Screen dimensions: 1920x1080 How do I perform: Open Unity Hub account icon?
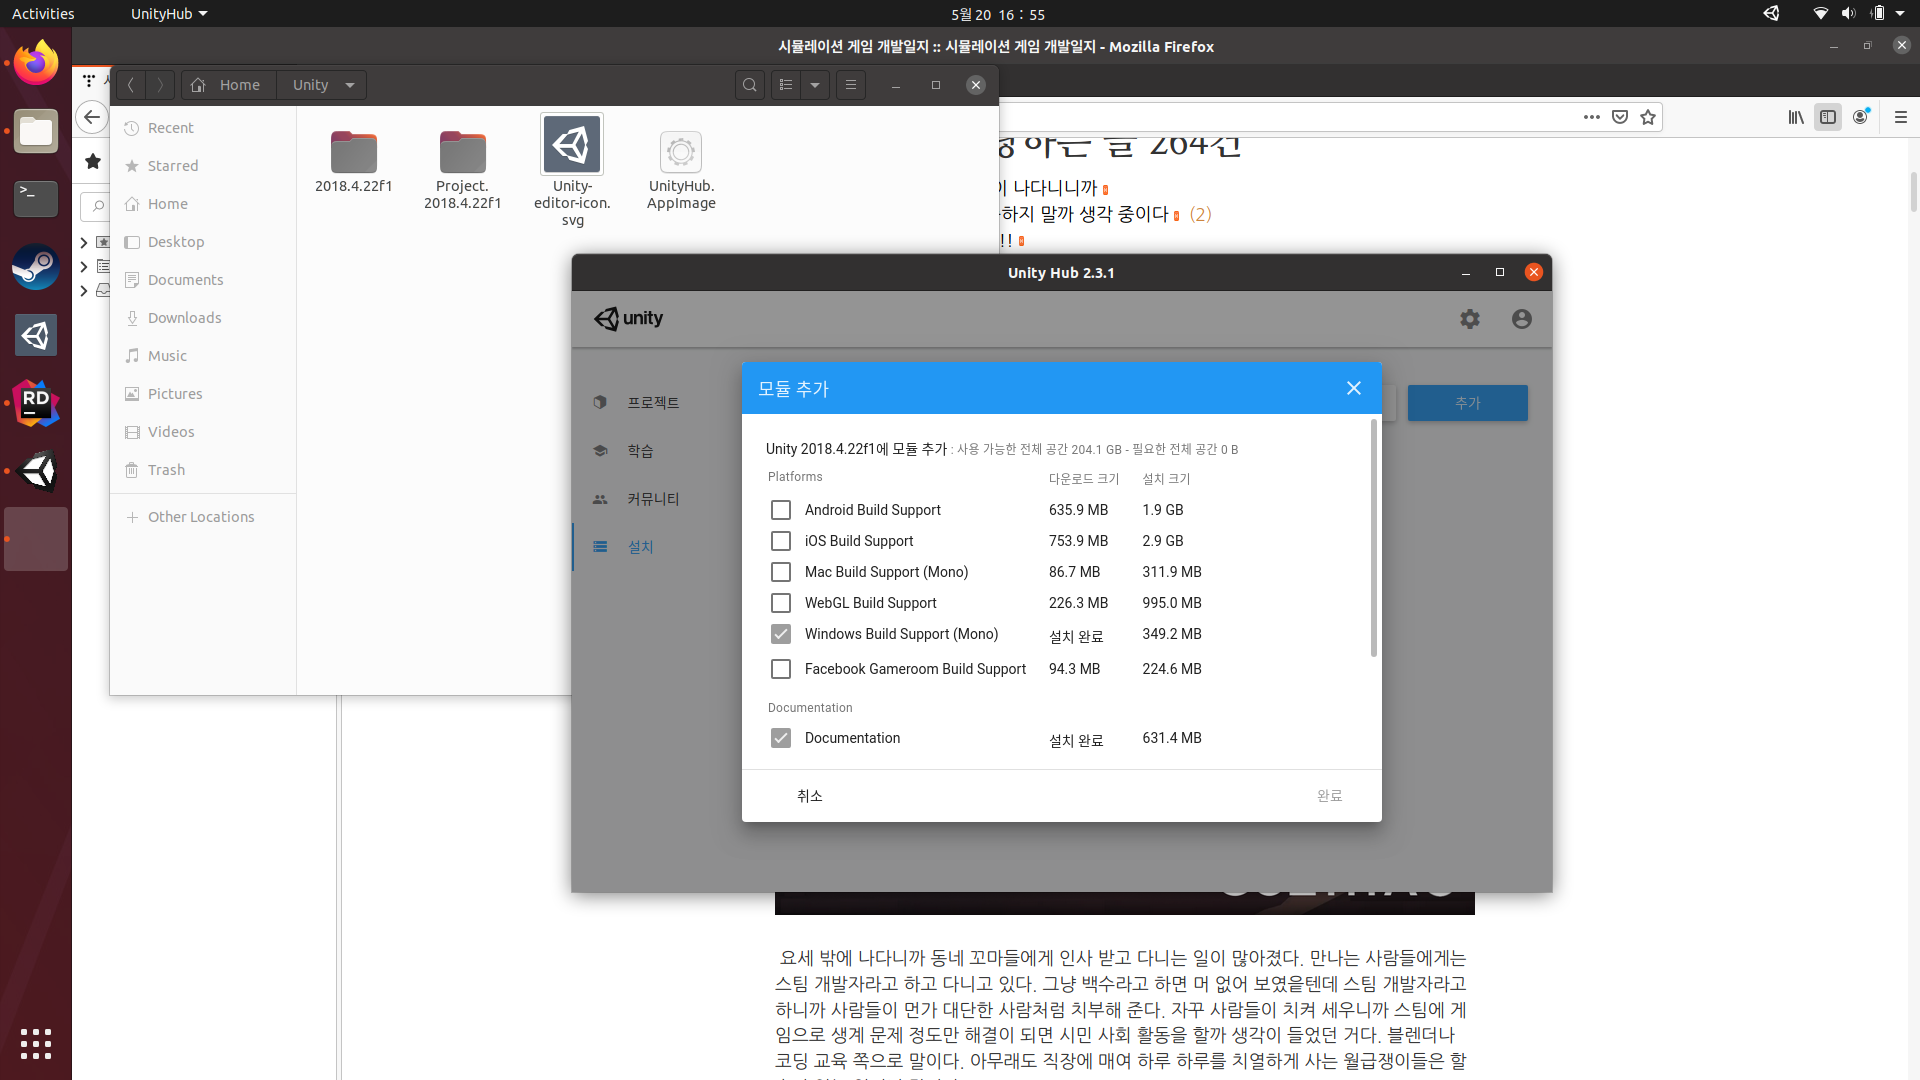[1521, 319]
